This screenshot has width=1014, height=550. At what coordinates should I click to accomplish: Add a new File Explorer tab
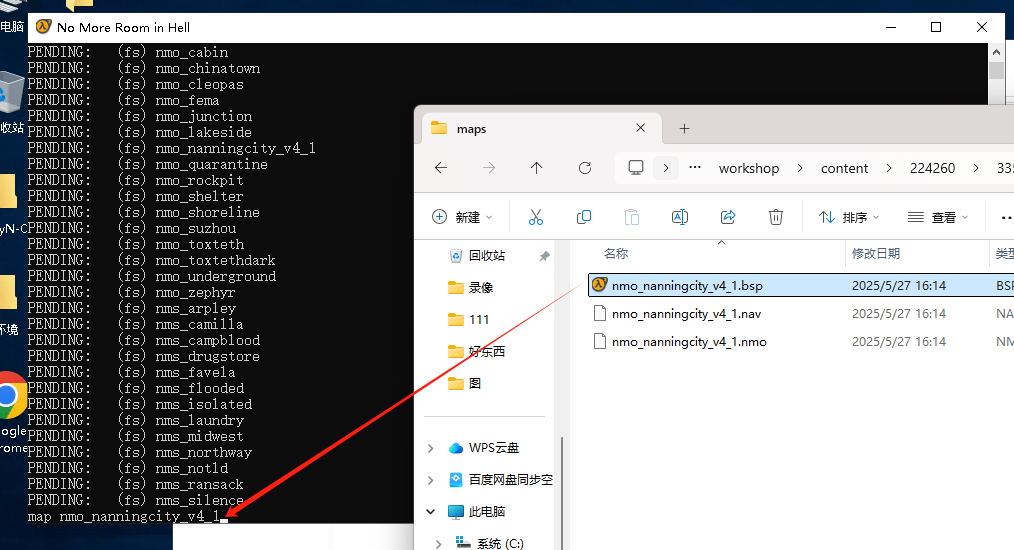coord(684,129)
